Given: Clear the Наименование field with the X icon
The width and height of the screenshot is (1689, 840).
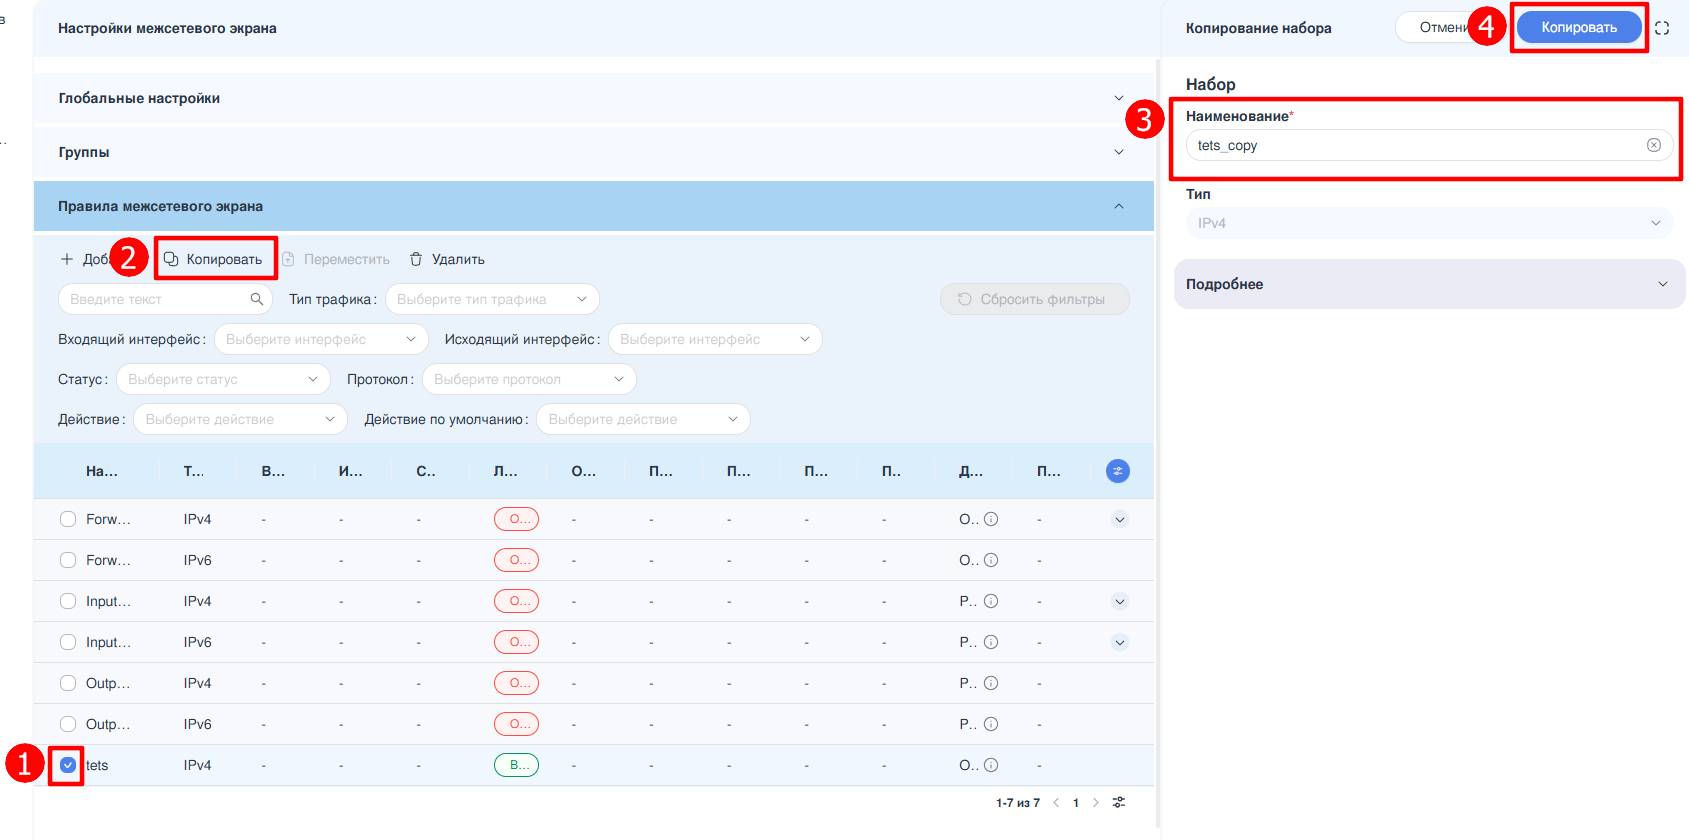Looking at the screenshot, I should 1654,145.
